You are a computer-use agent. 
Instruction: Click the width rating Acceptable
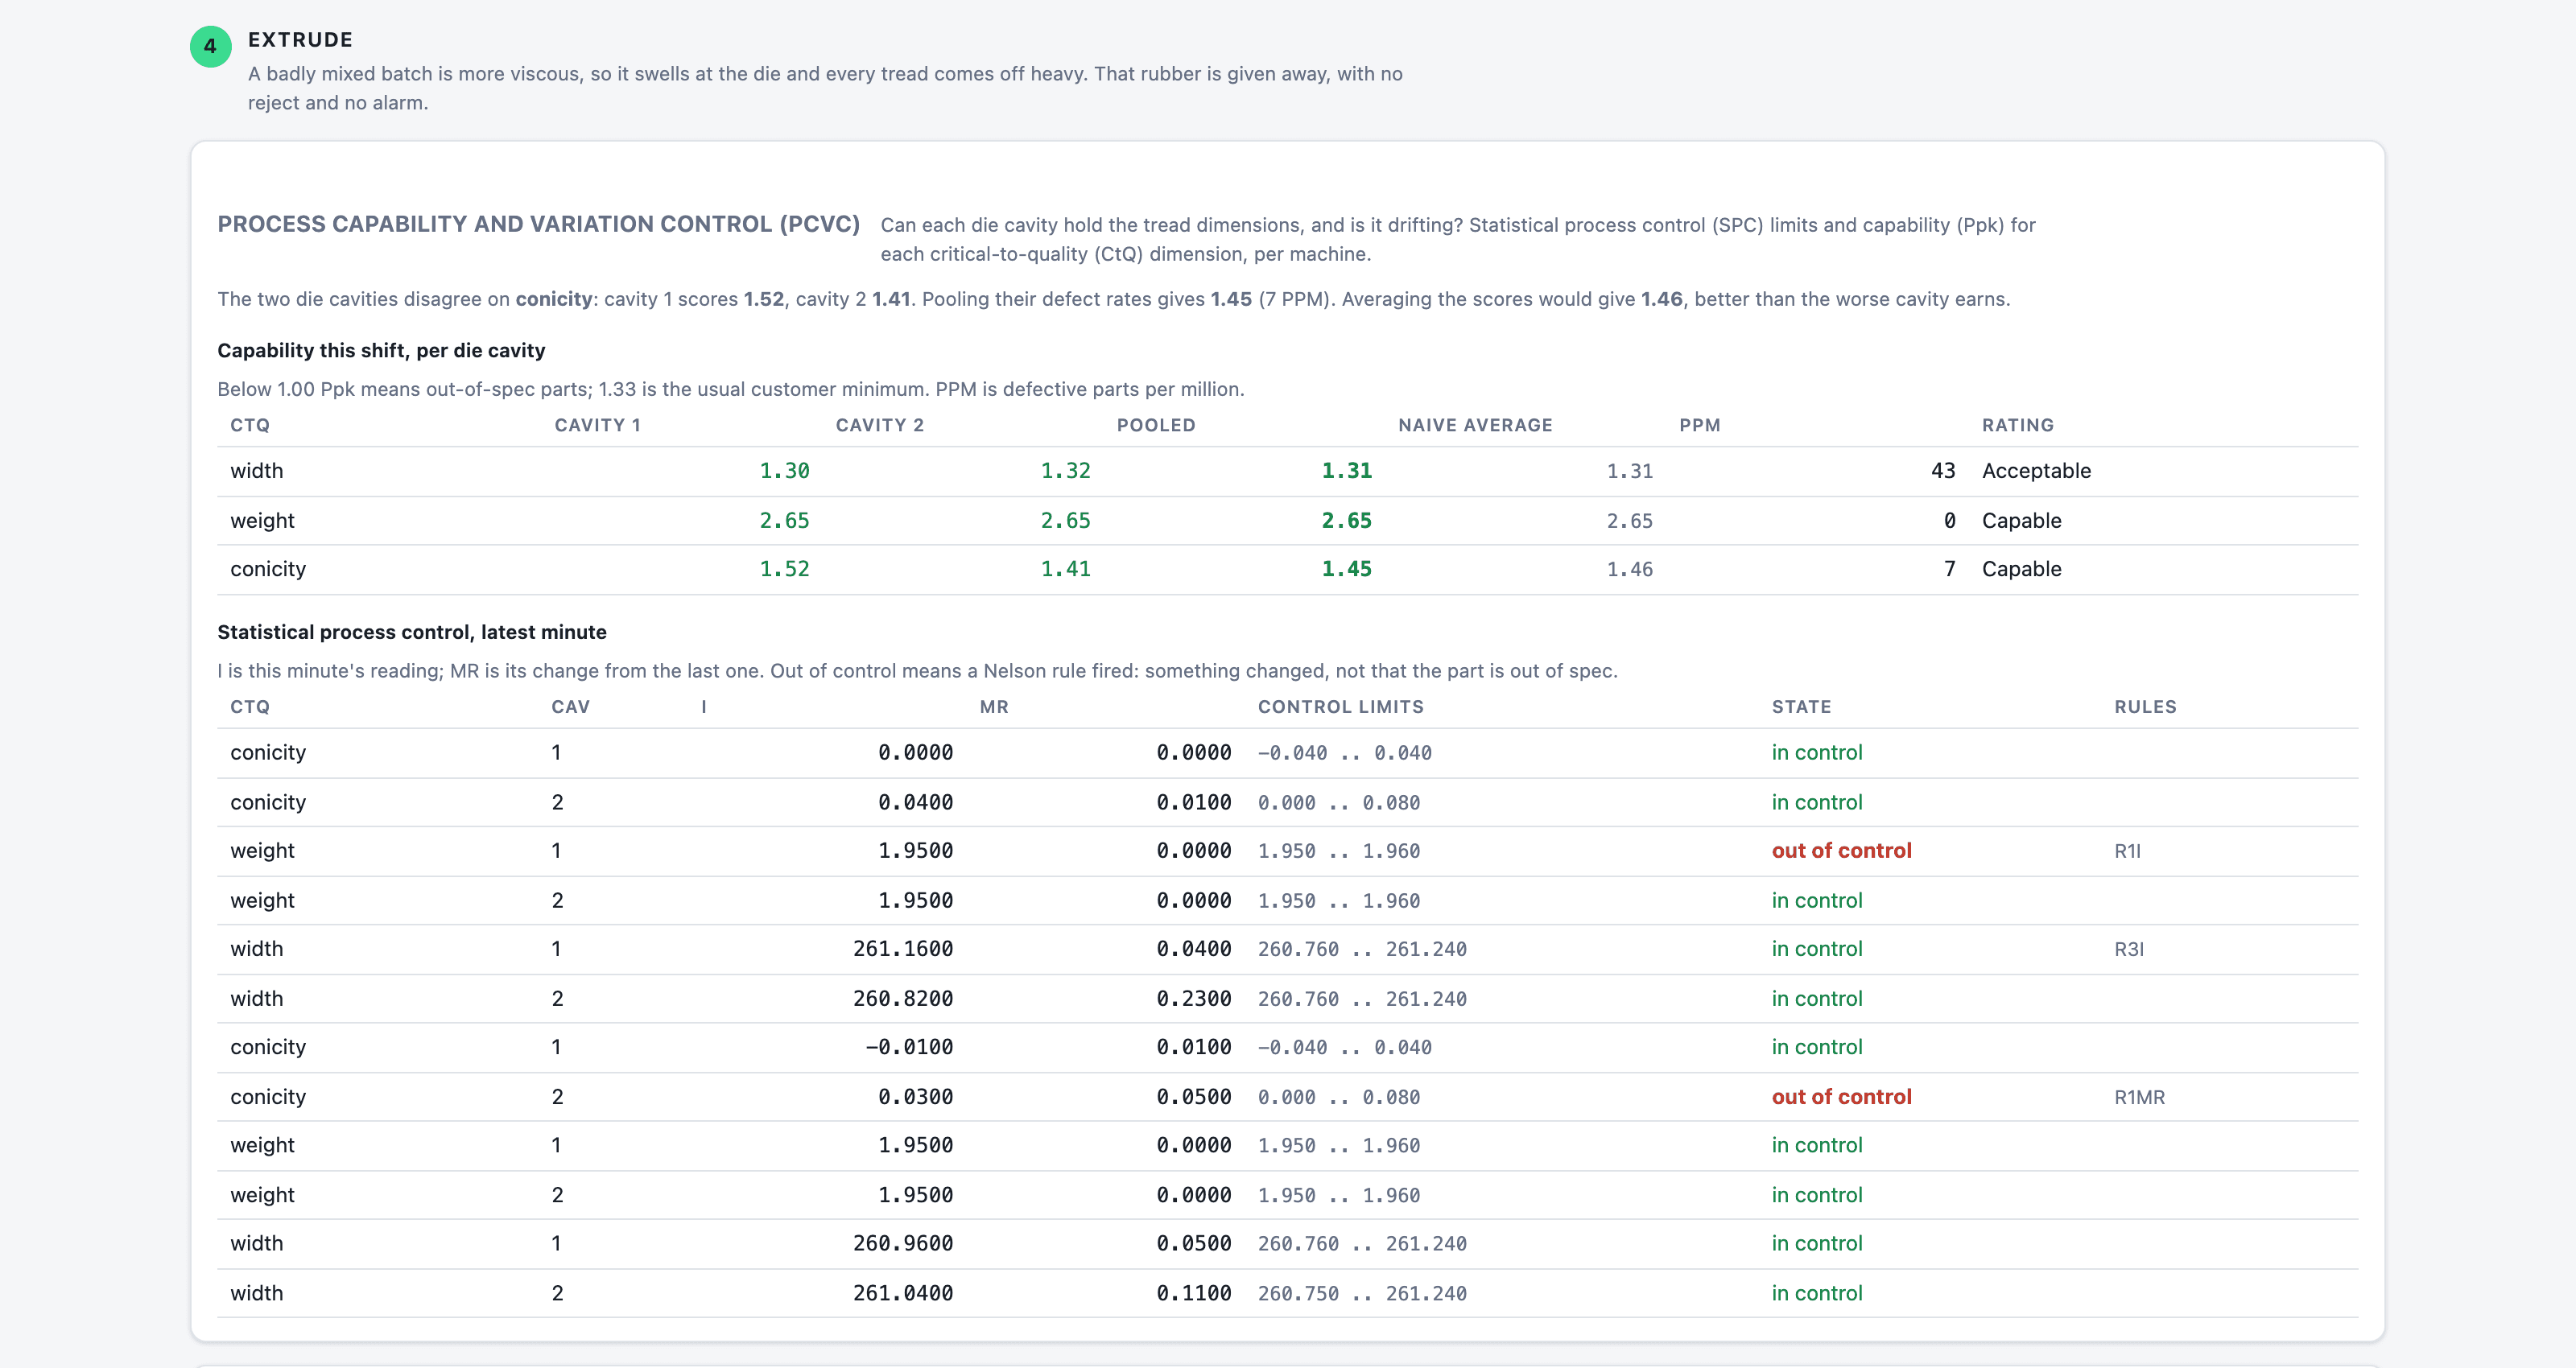[x=2036, y=471]
